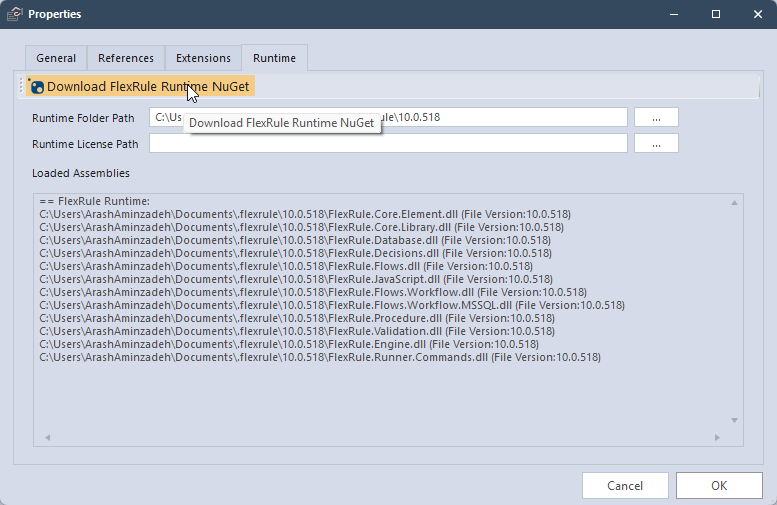This screenshot has width=777, height=505.
Task: Select the FlexRule.Decisions.dll line
Action: 295,253
